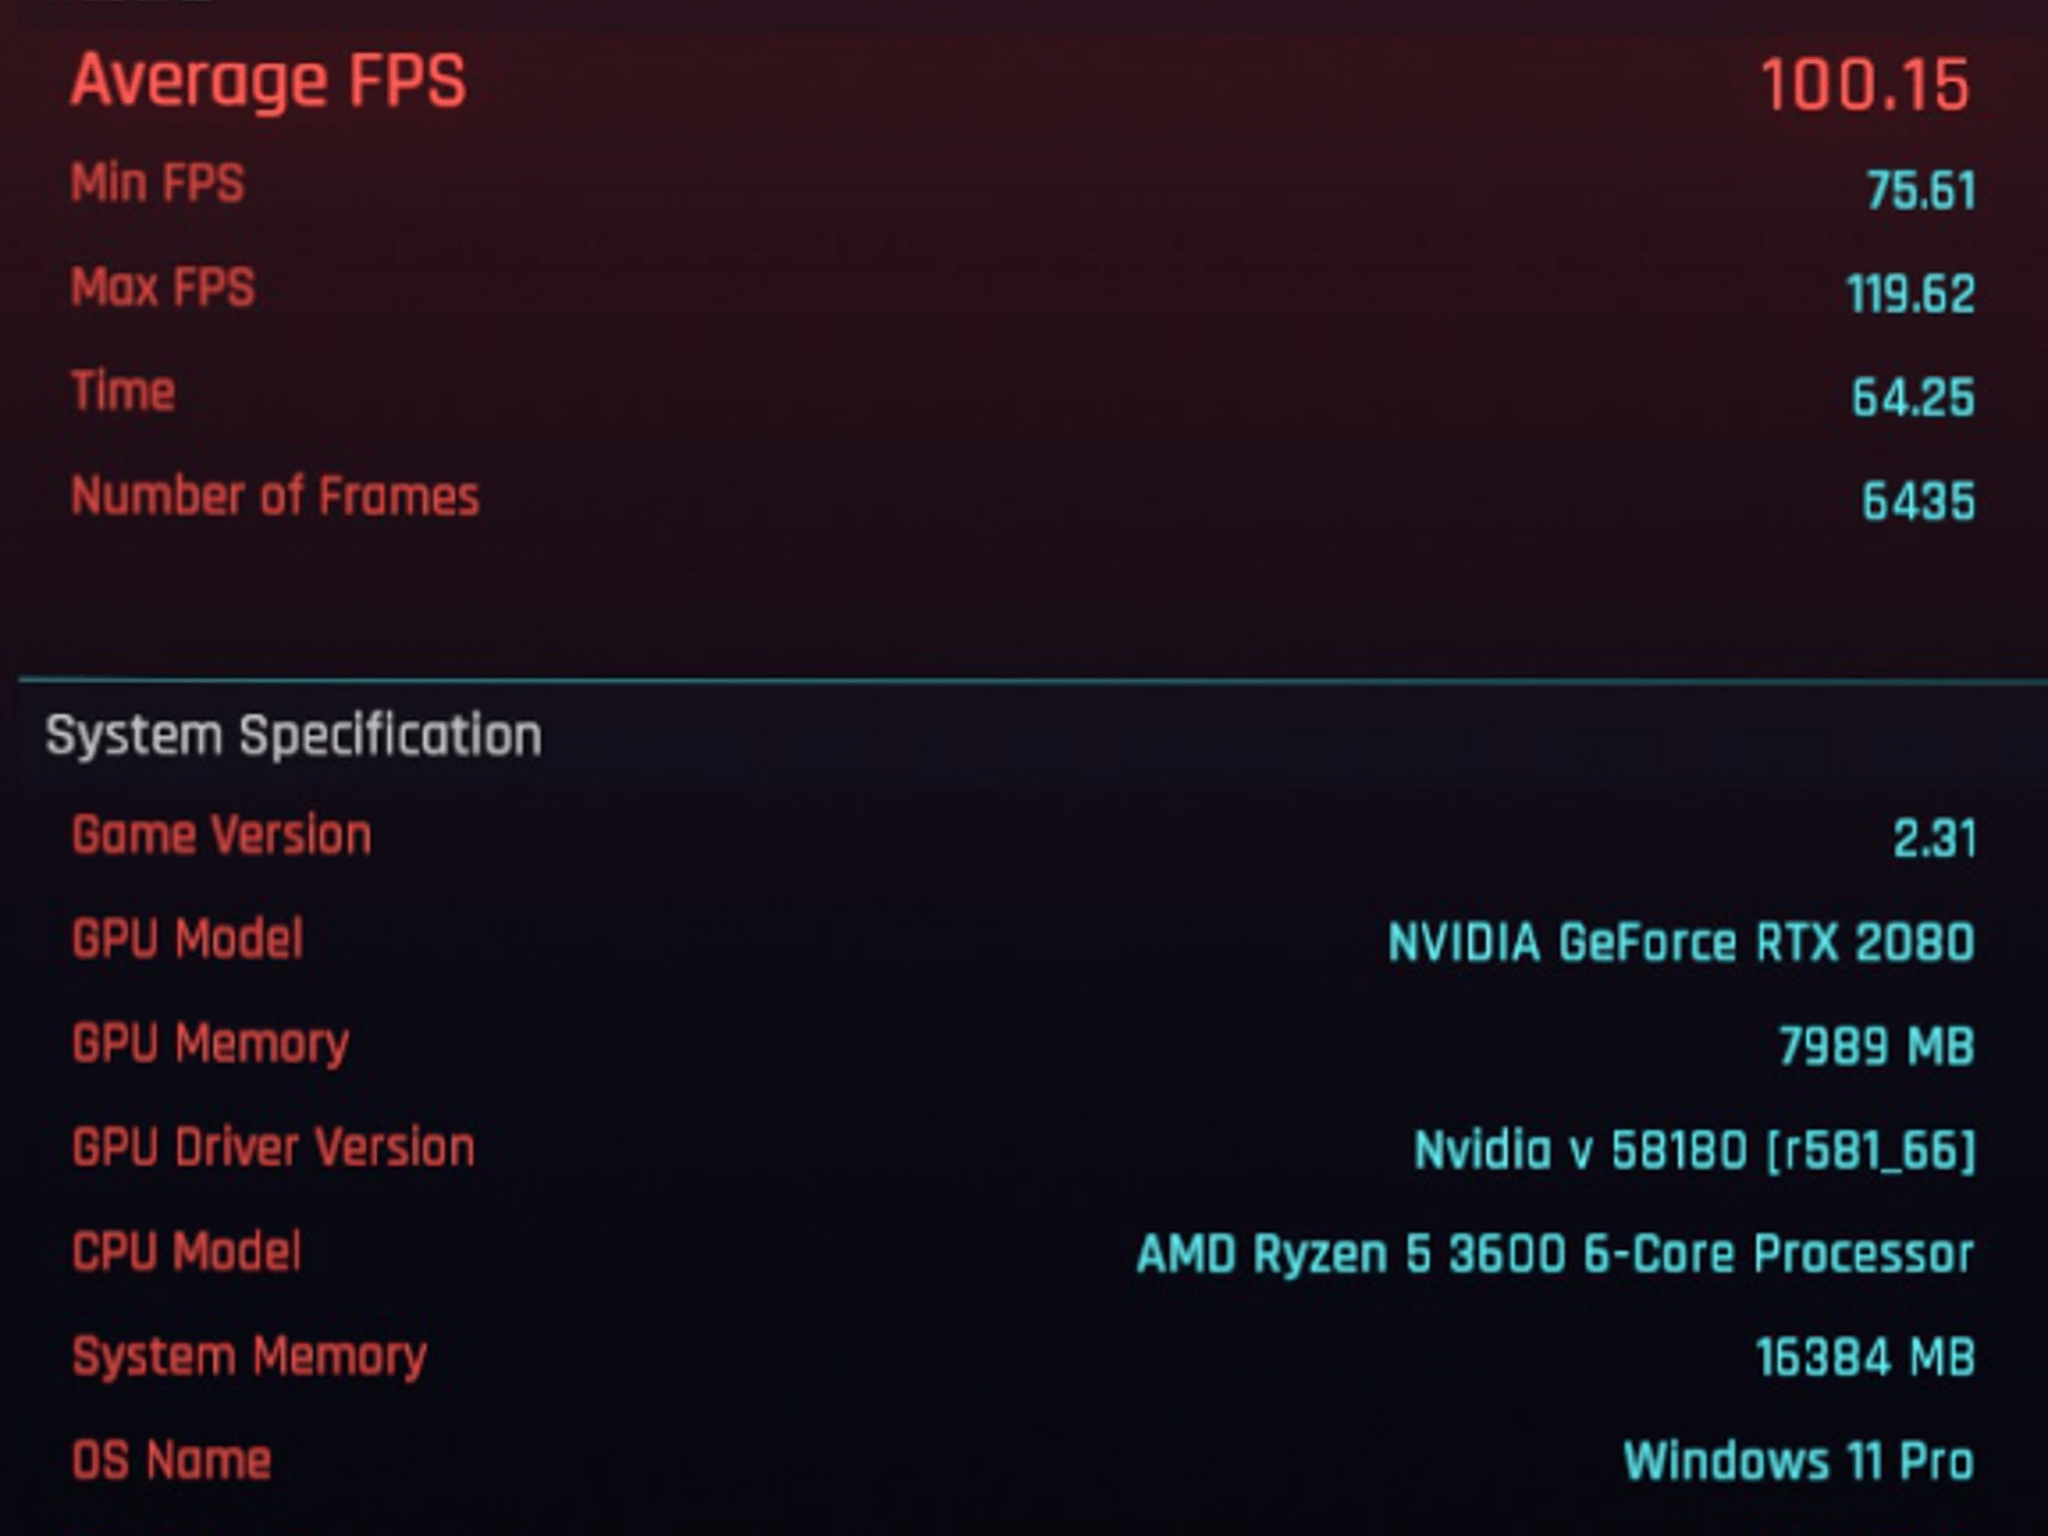Select the Nvidia v 58180 driver text
2048x1536 pixels.
click(x=1695, y=1150)
